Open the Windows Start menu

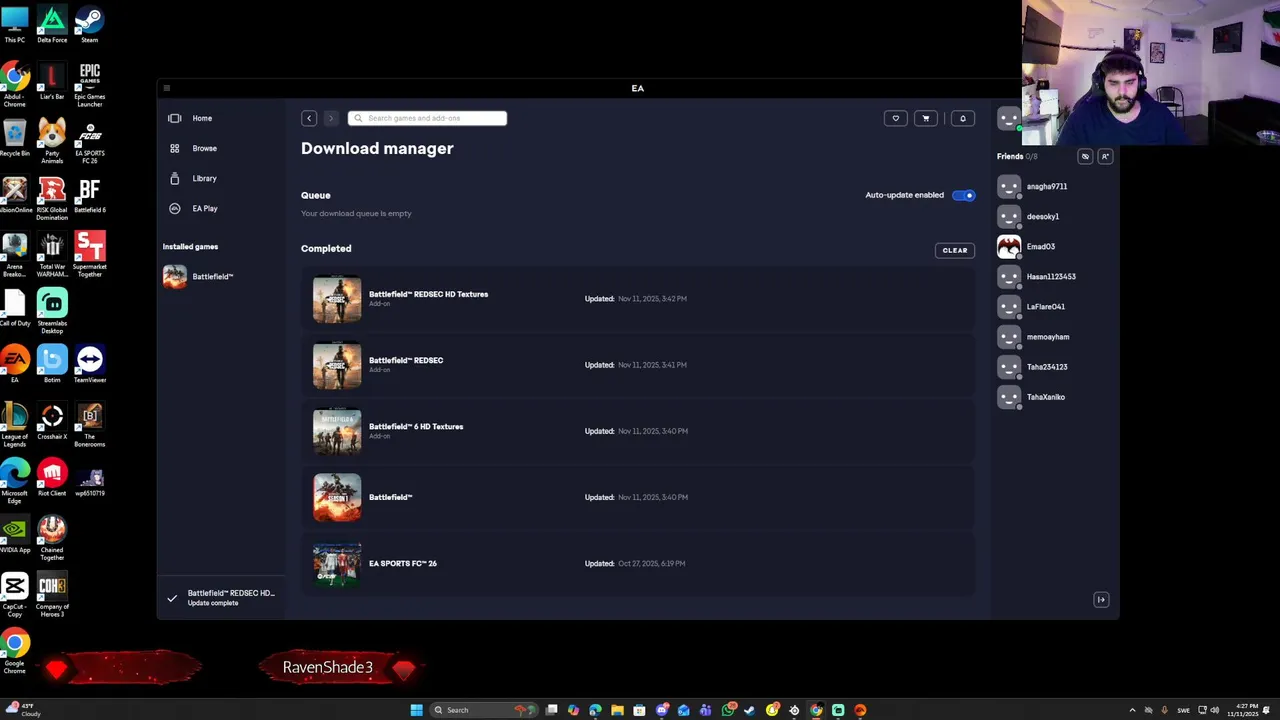tap(416, 710)
